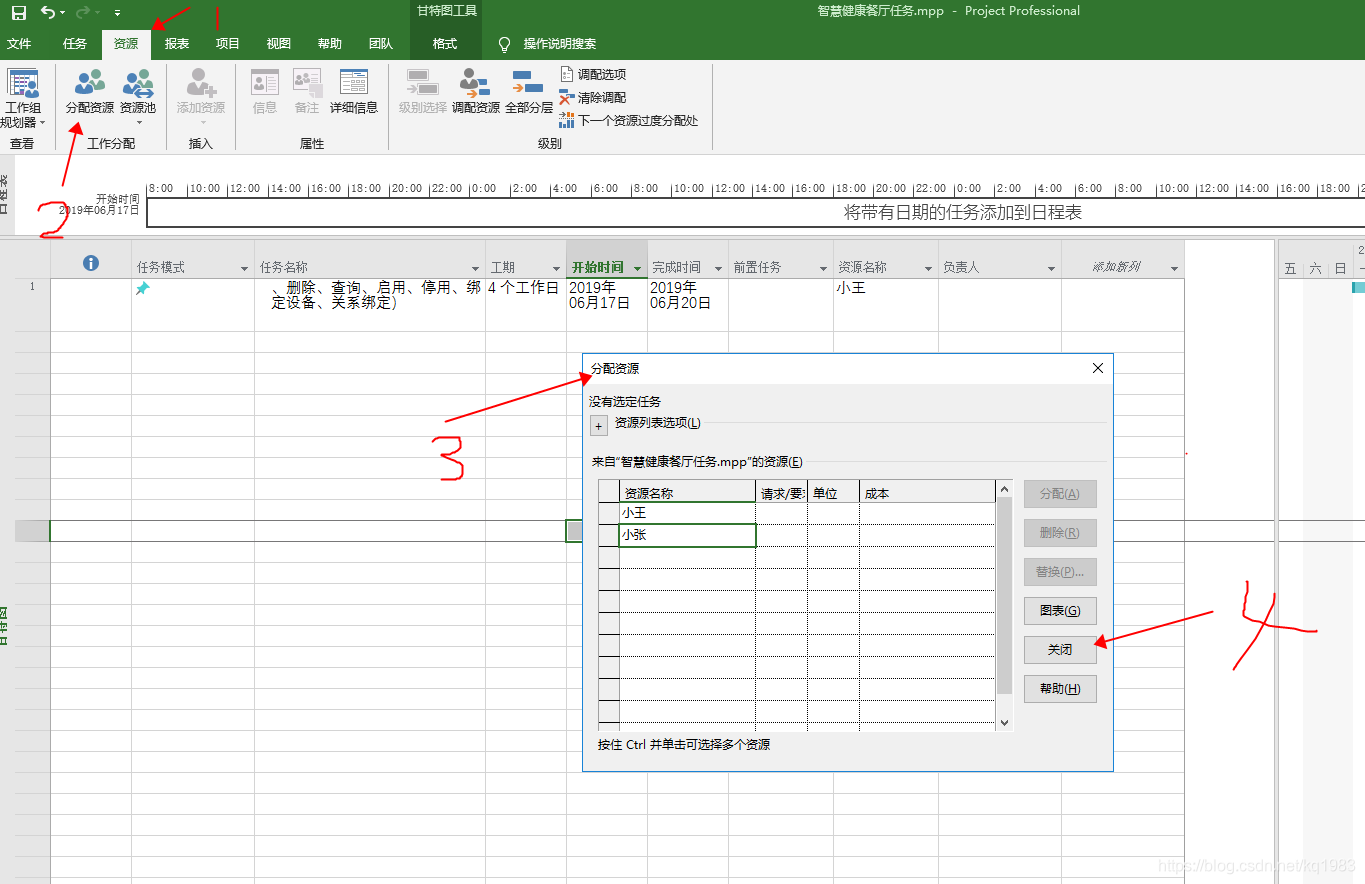Select resource 小王 in the dialog list
Image resolution: width=1365 pixels, height=884 pixels.
pos(687,513)
